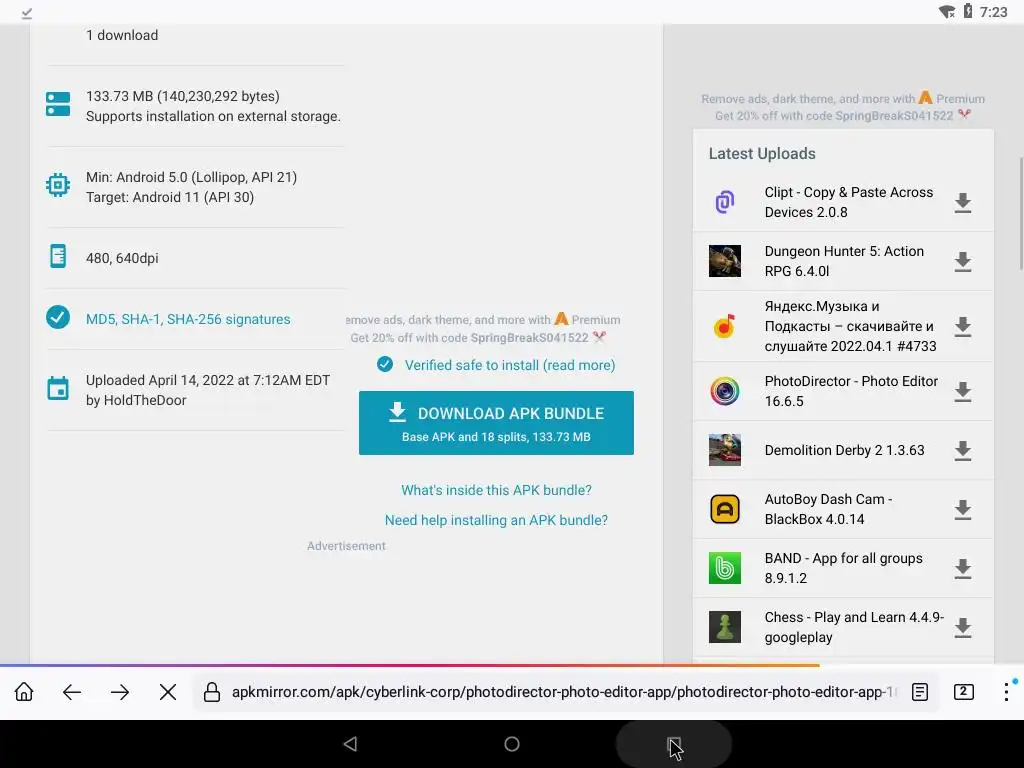
Task: Tap the PhotoDirector app icon
Action: pos(725,391)
